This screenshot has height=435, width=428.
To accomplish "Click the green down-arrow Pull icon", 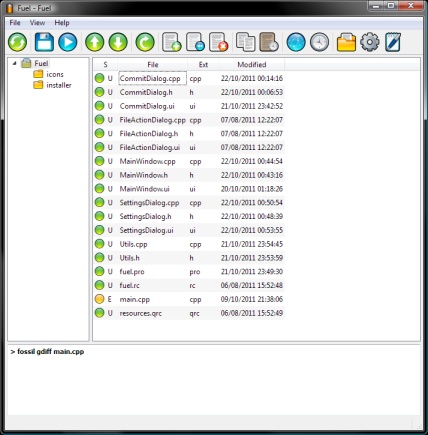I will [x=118, y=42].
